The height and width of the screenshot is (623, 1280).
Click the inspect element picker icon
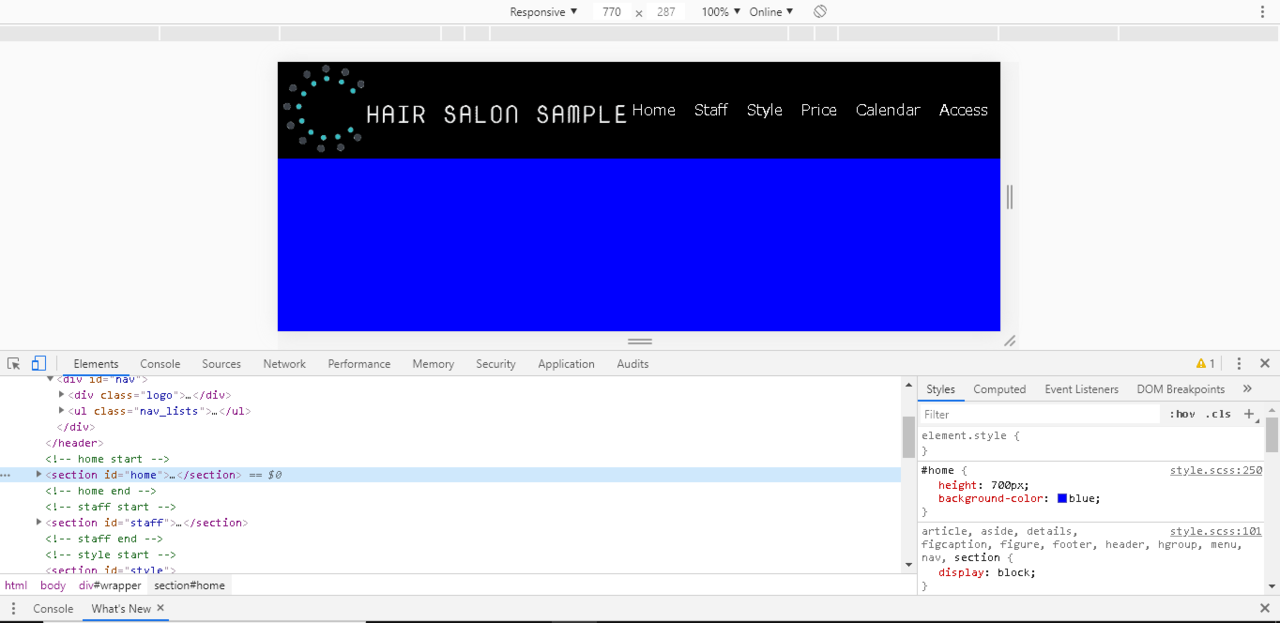tap(14, 364)
